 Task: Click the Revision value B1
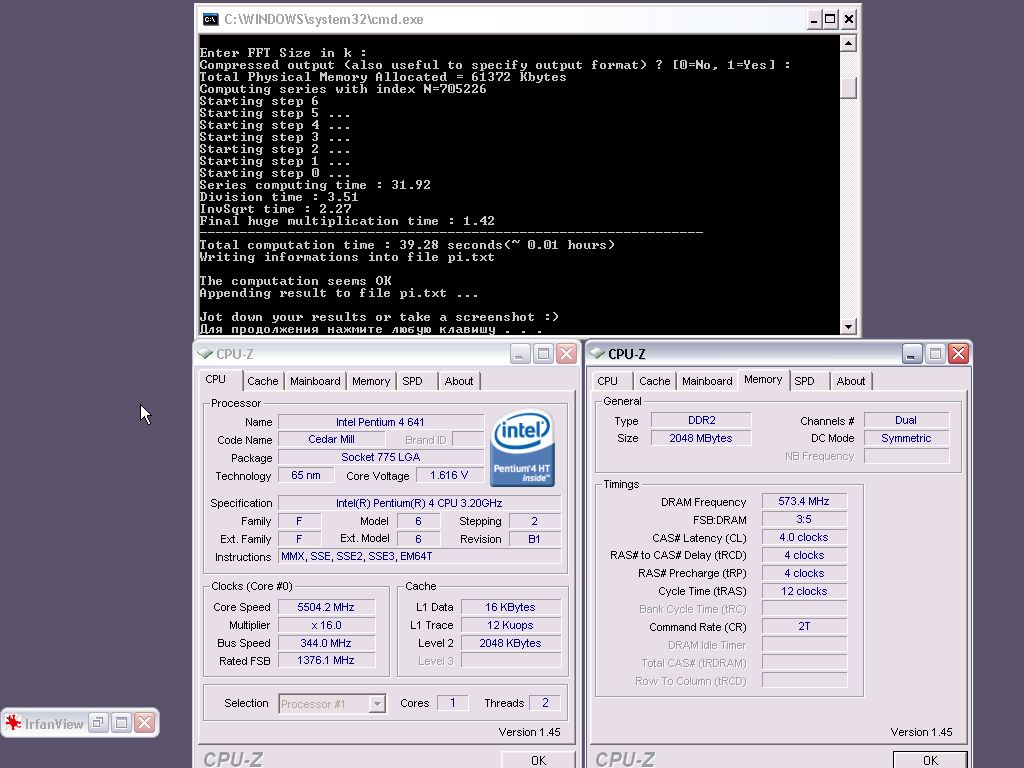(534, 539)
